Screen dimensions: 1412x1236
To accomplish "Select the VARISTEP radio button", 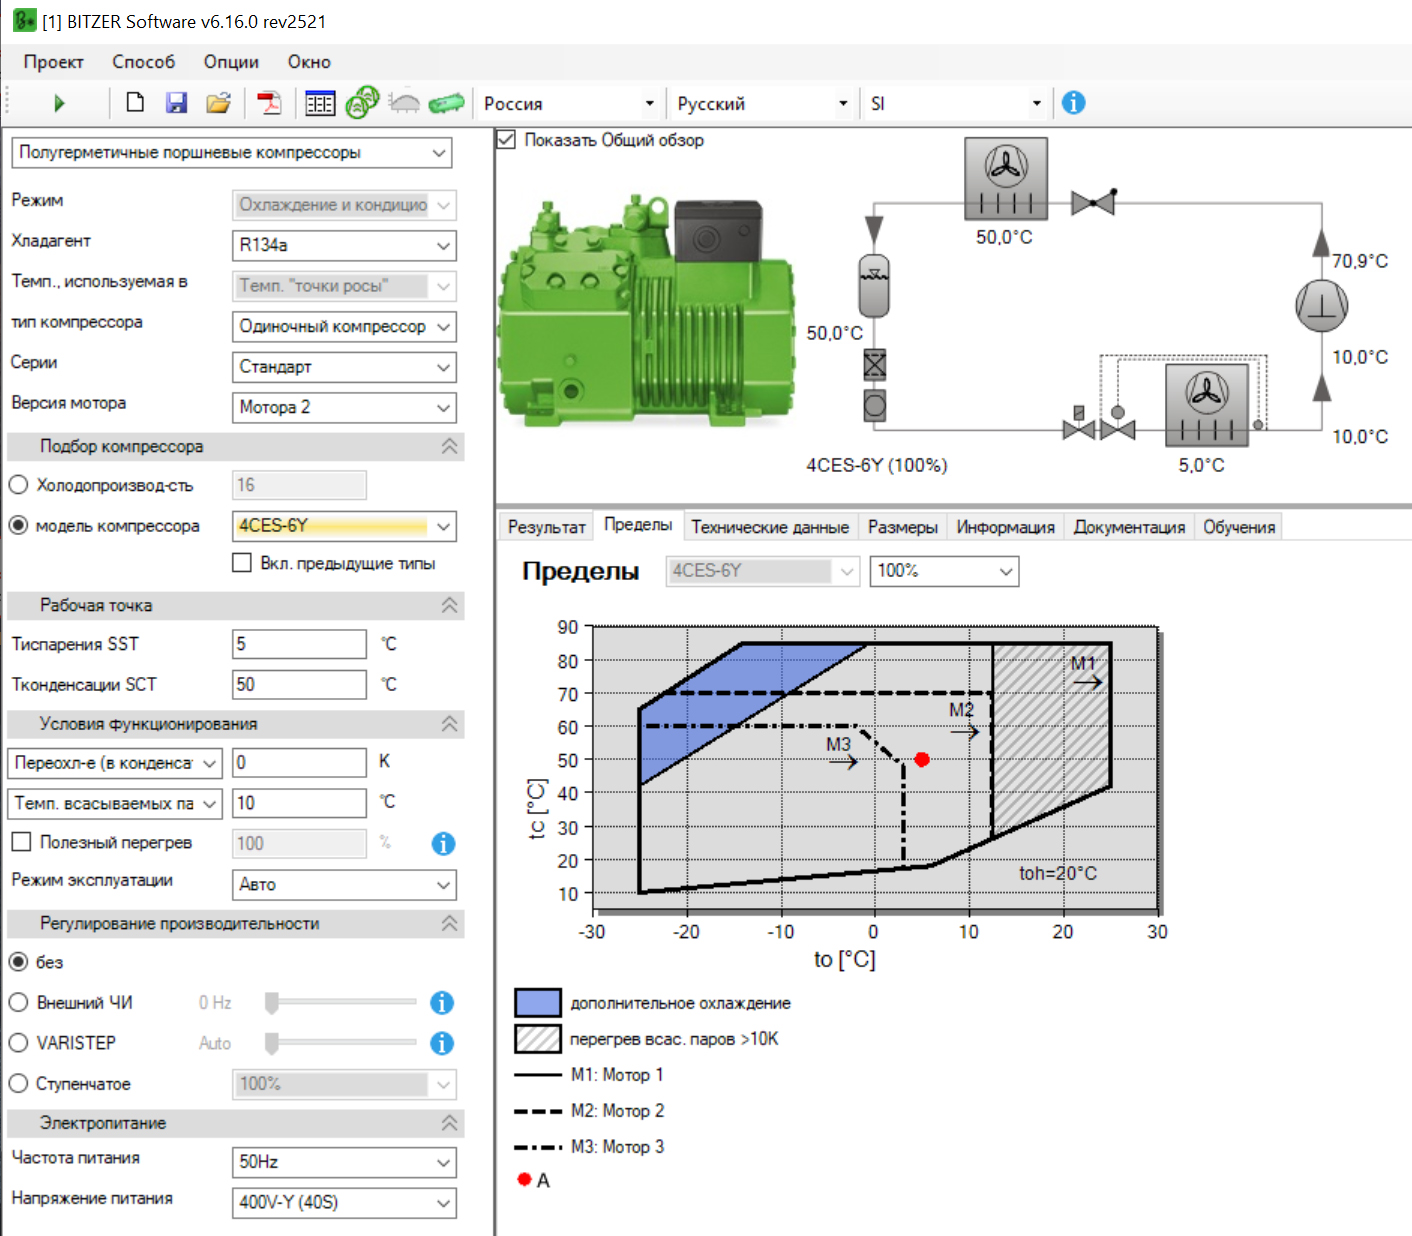I will 18,1043.
